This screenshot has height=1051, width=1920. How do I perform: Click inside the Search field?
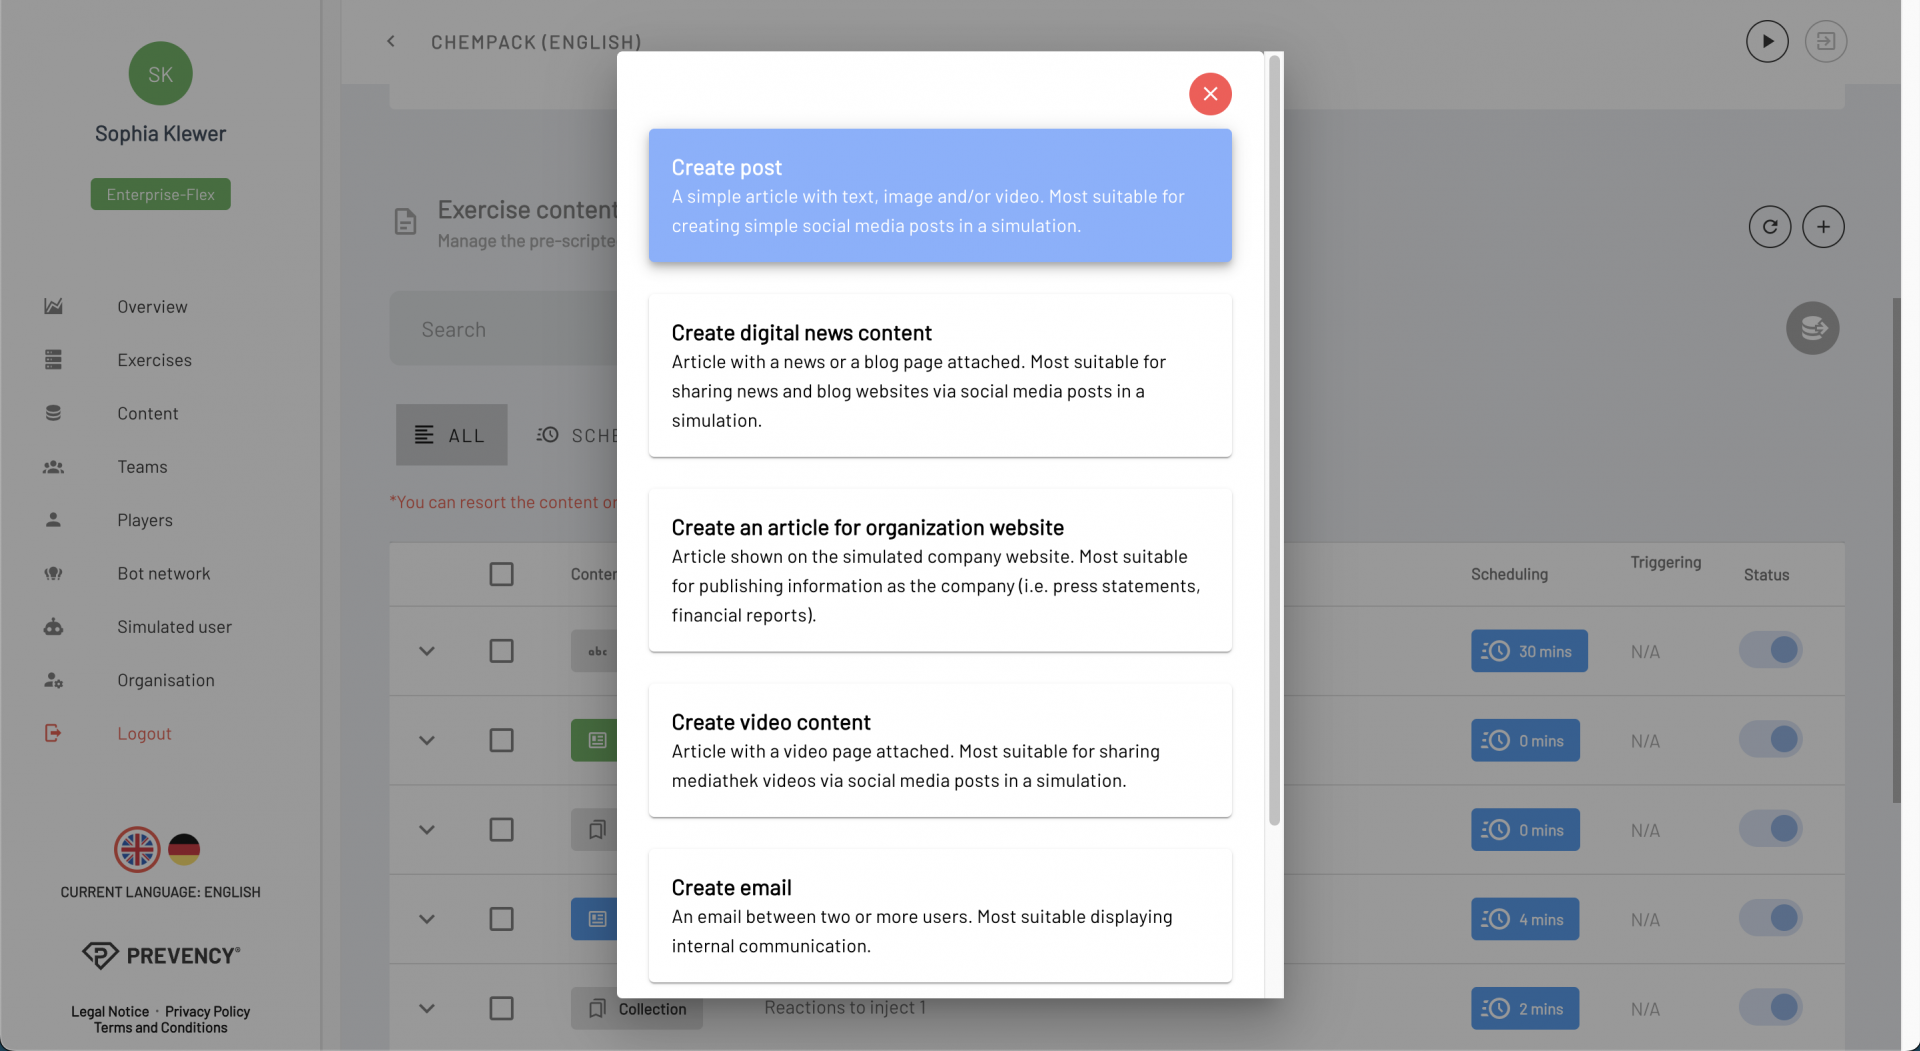tap(500, 328)
